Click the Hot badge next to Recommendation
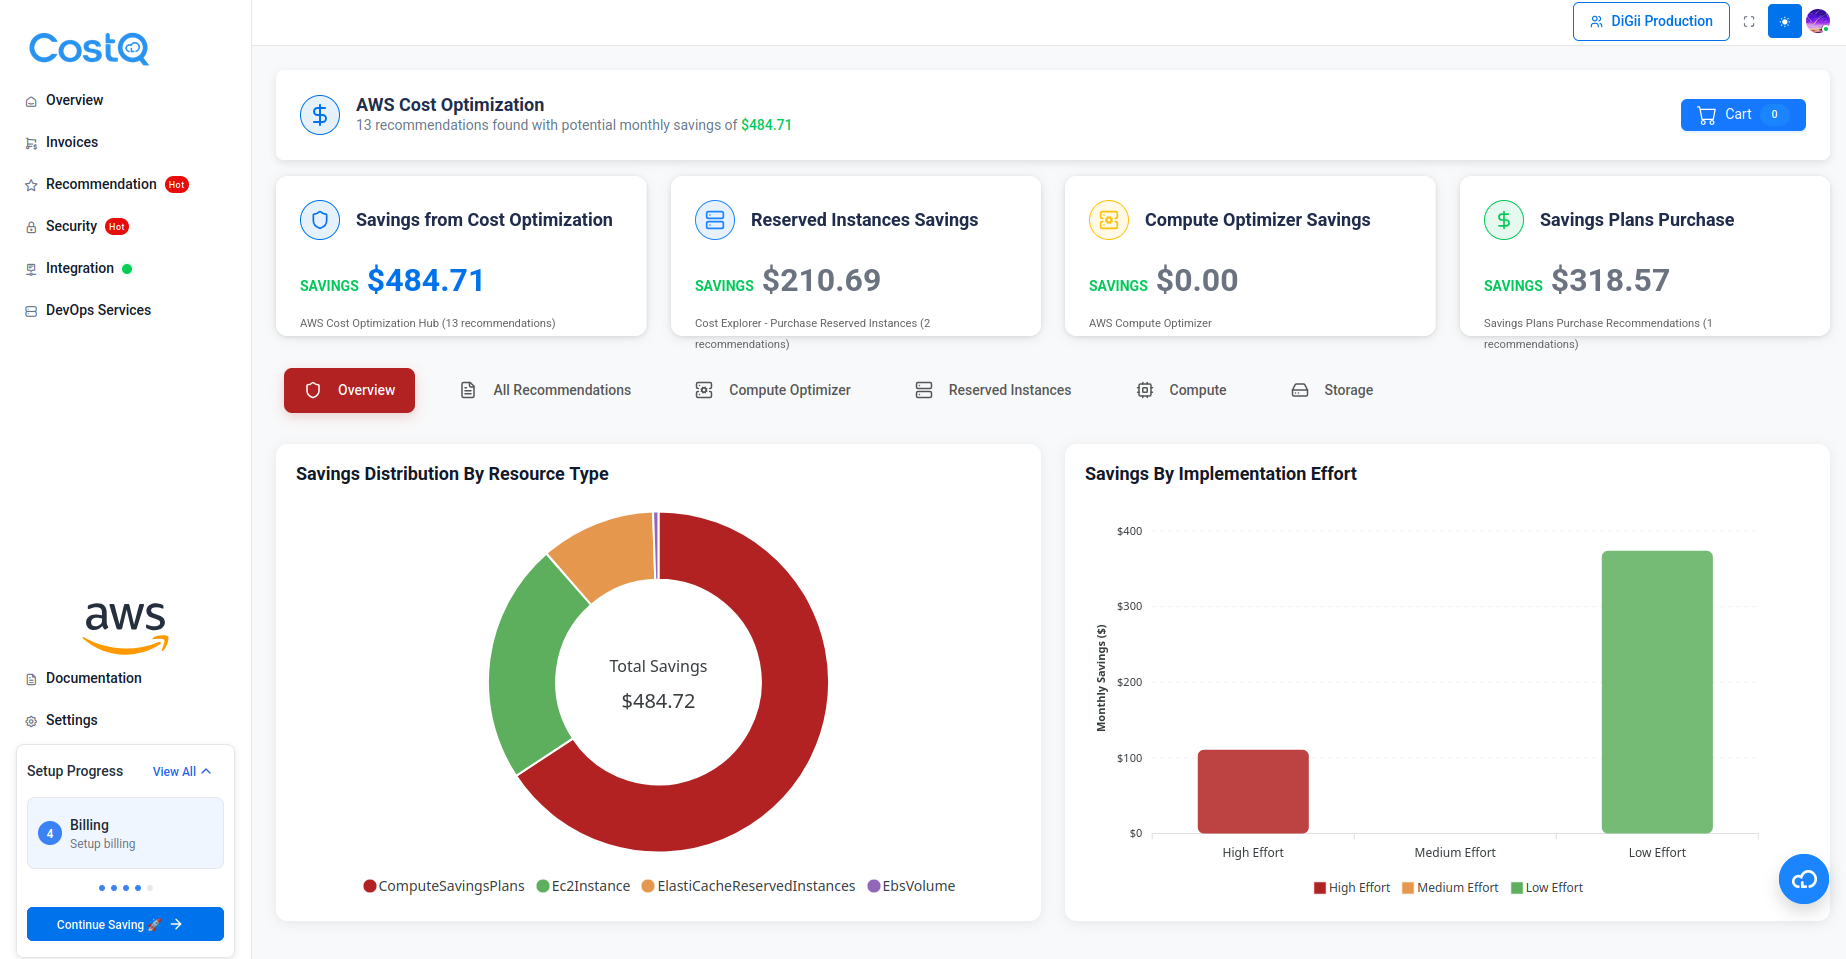Viewport: 1846px width, 959px height. tap(177, 185)
